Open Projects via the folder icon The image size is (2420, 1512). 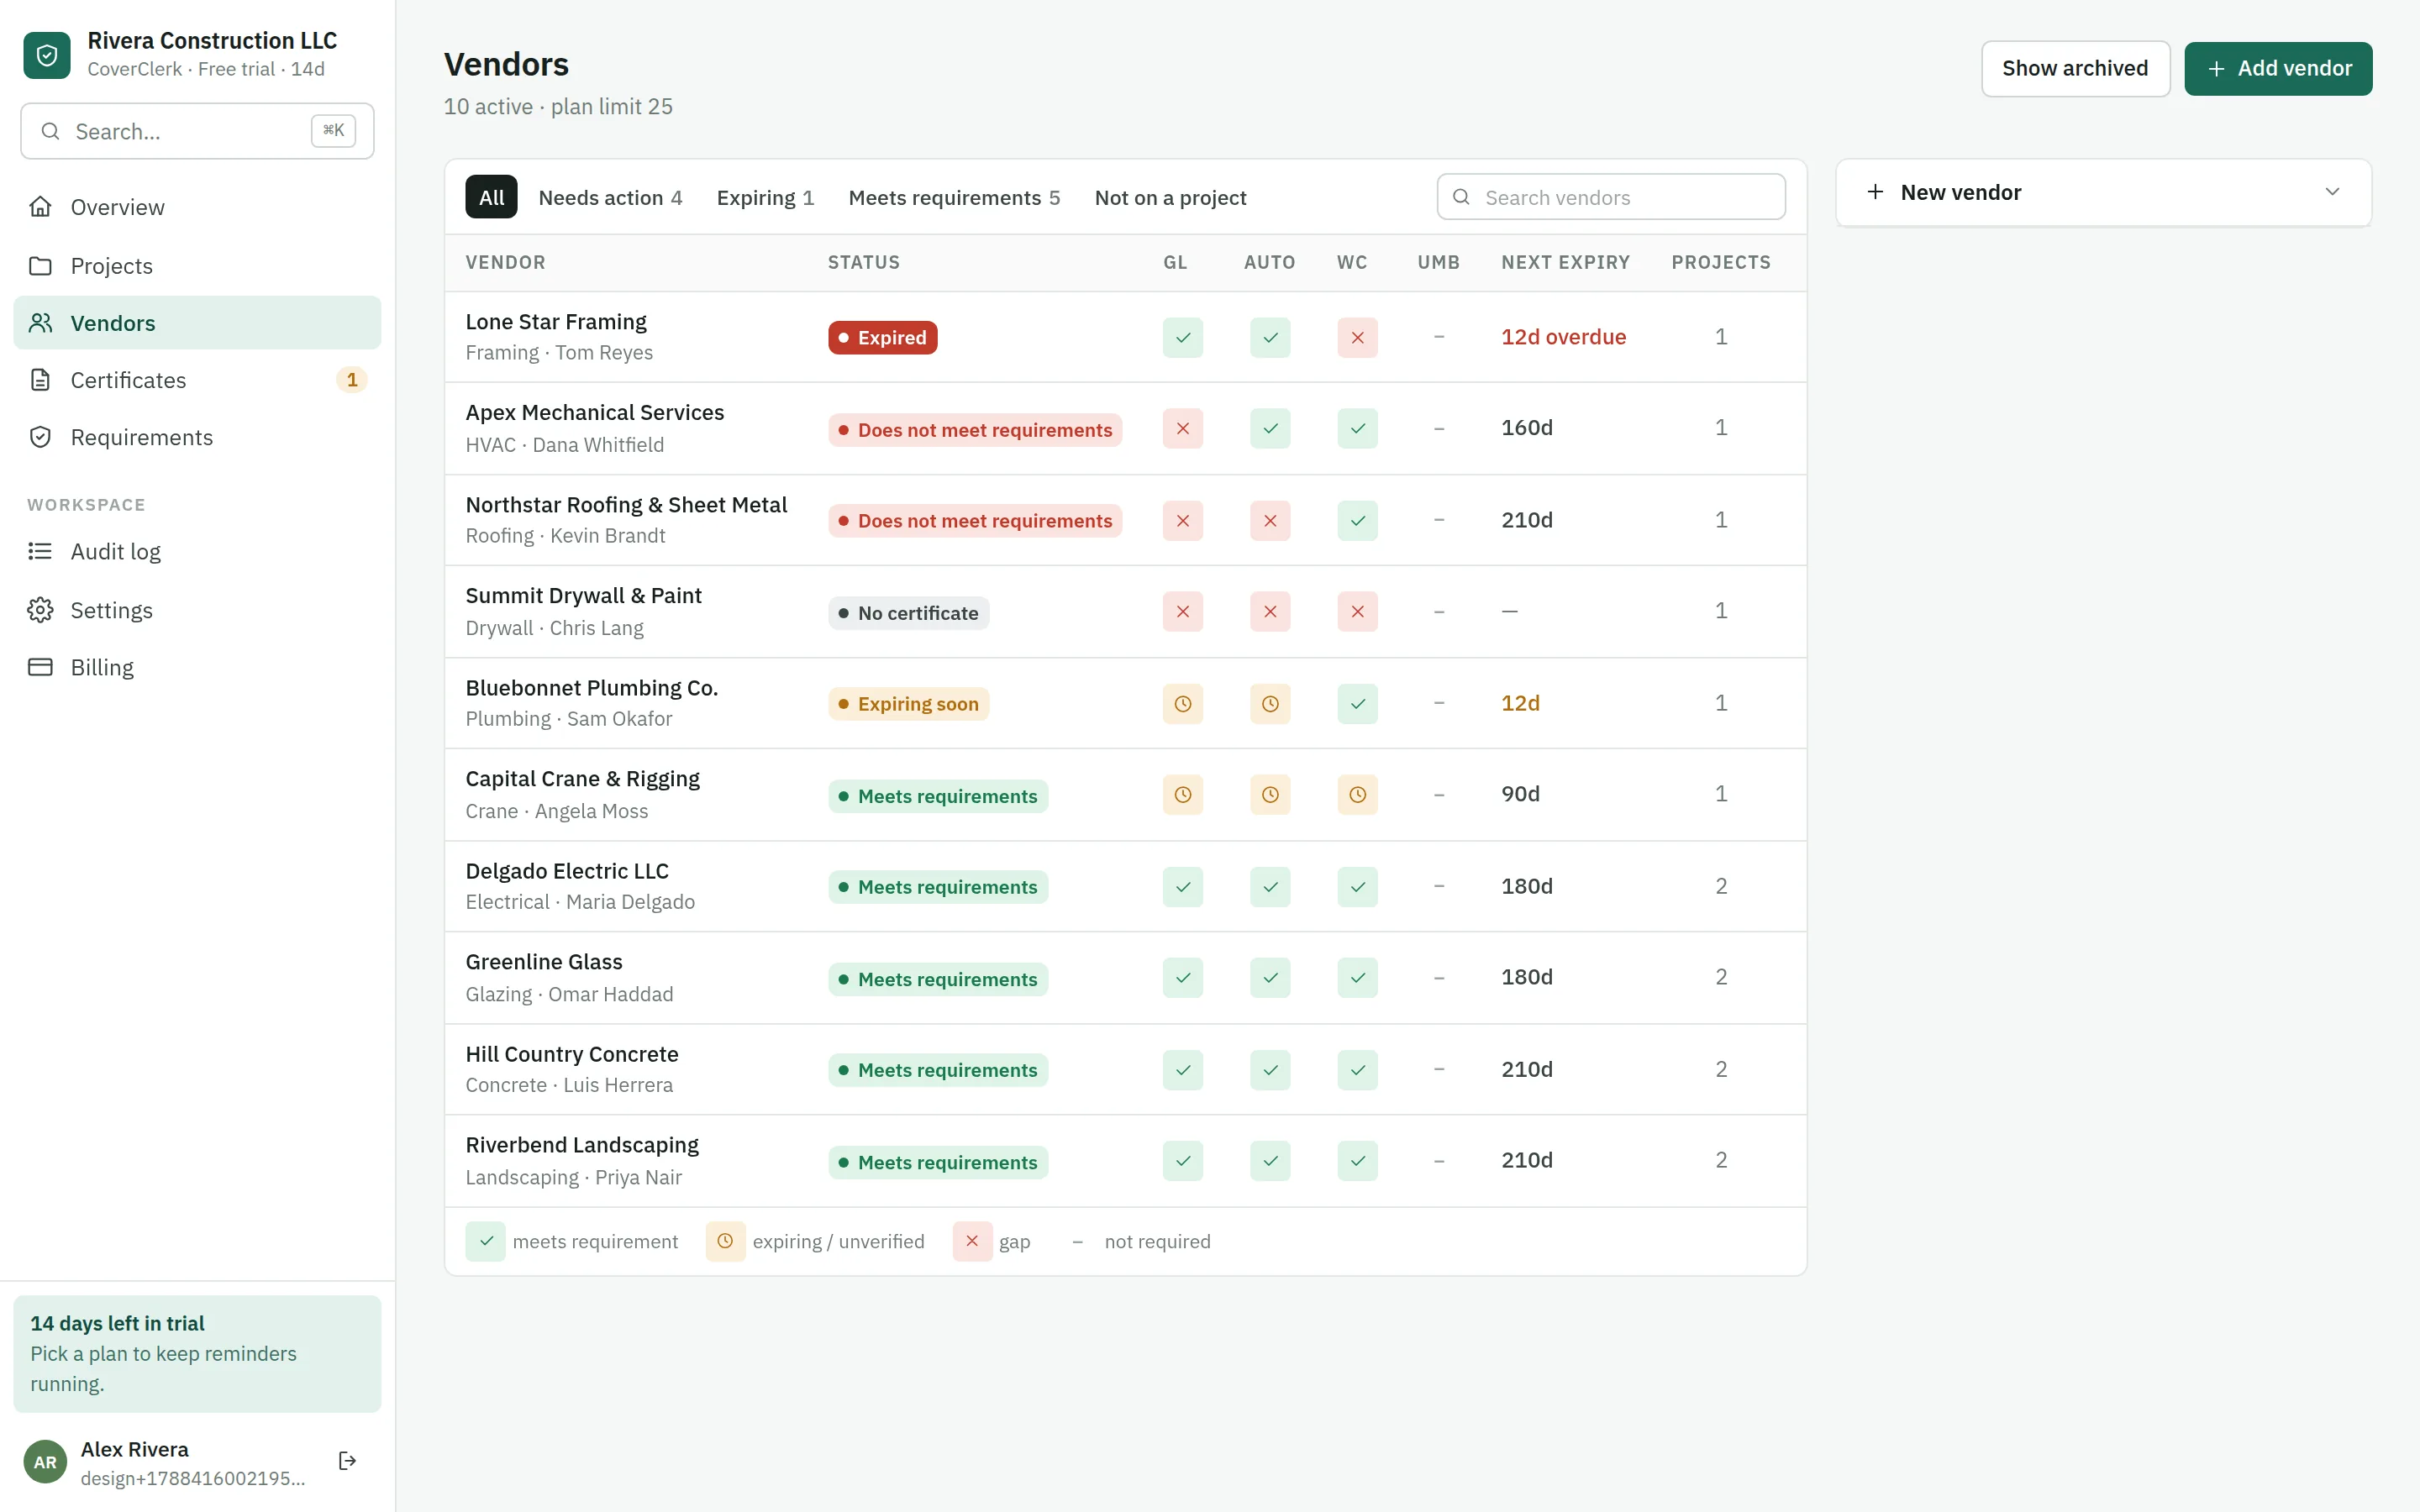[40, 266]
